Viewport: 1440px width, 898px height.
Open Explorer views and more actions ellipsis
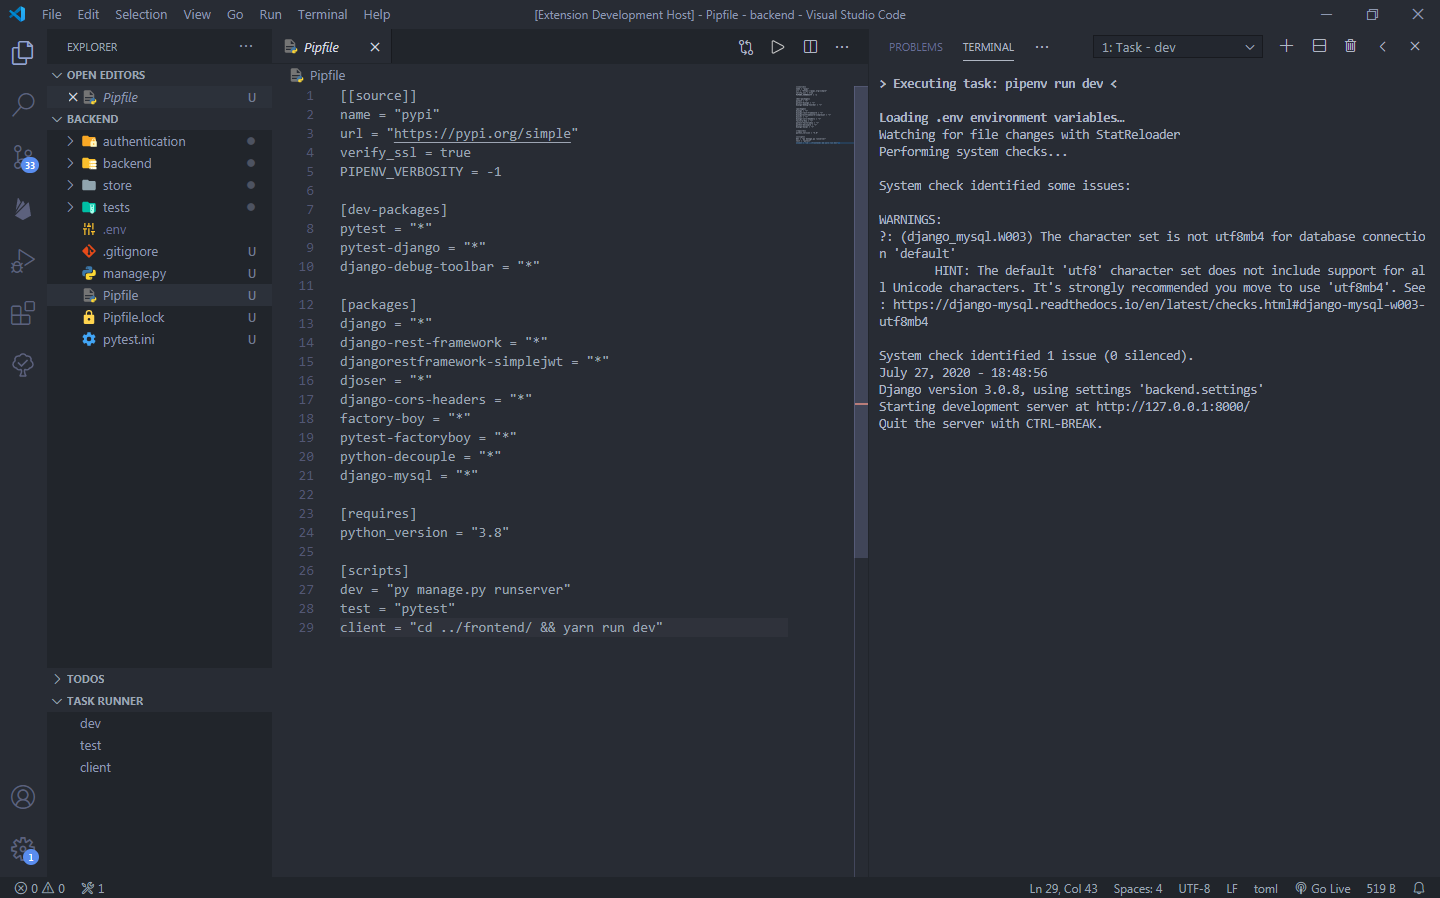tap(246, 47)
